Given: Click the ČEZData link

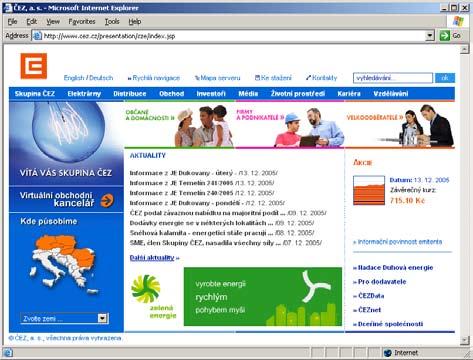Looking at the screenshot, I should (369, 296).
